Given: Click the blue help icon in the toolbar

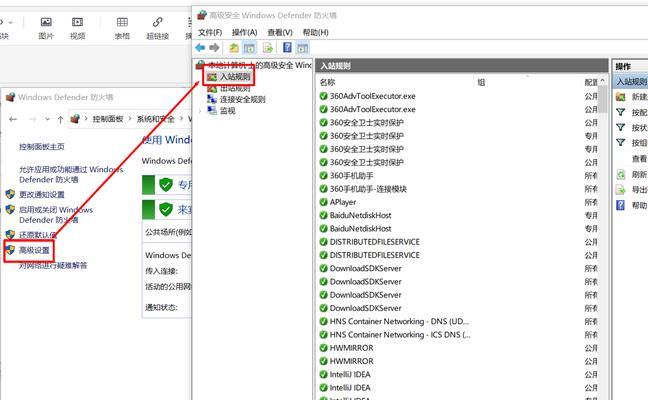Looking at the screenshot, I should [287, 48].
